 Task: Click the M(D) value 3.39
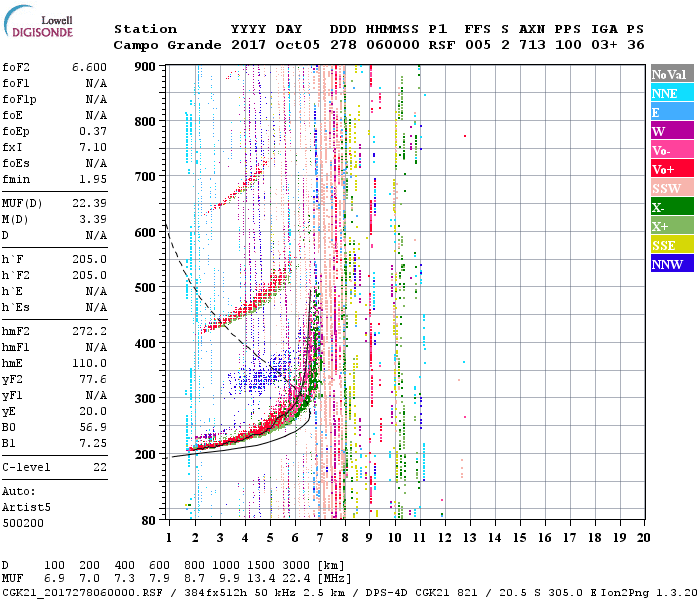pos(93,219)
